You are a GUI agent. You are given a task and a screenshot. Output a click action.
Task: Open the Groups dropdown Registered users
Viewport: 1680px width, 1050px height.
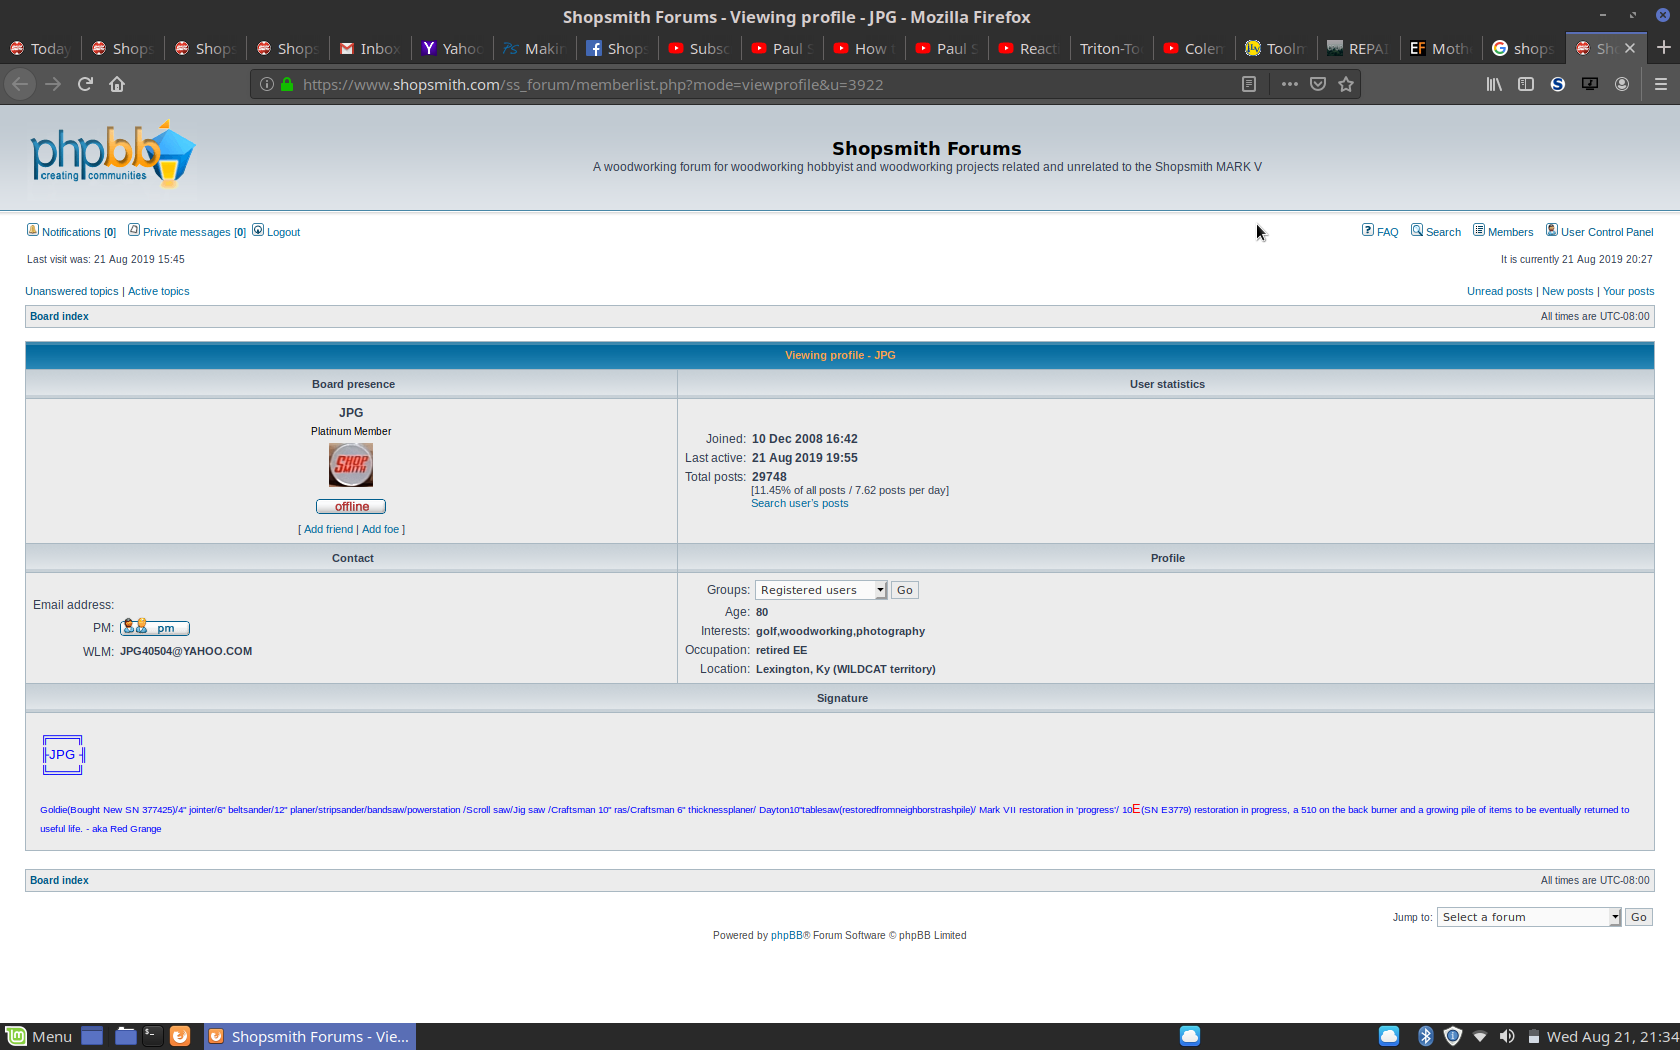coord(821,590)
